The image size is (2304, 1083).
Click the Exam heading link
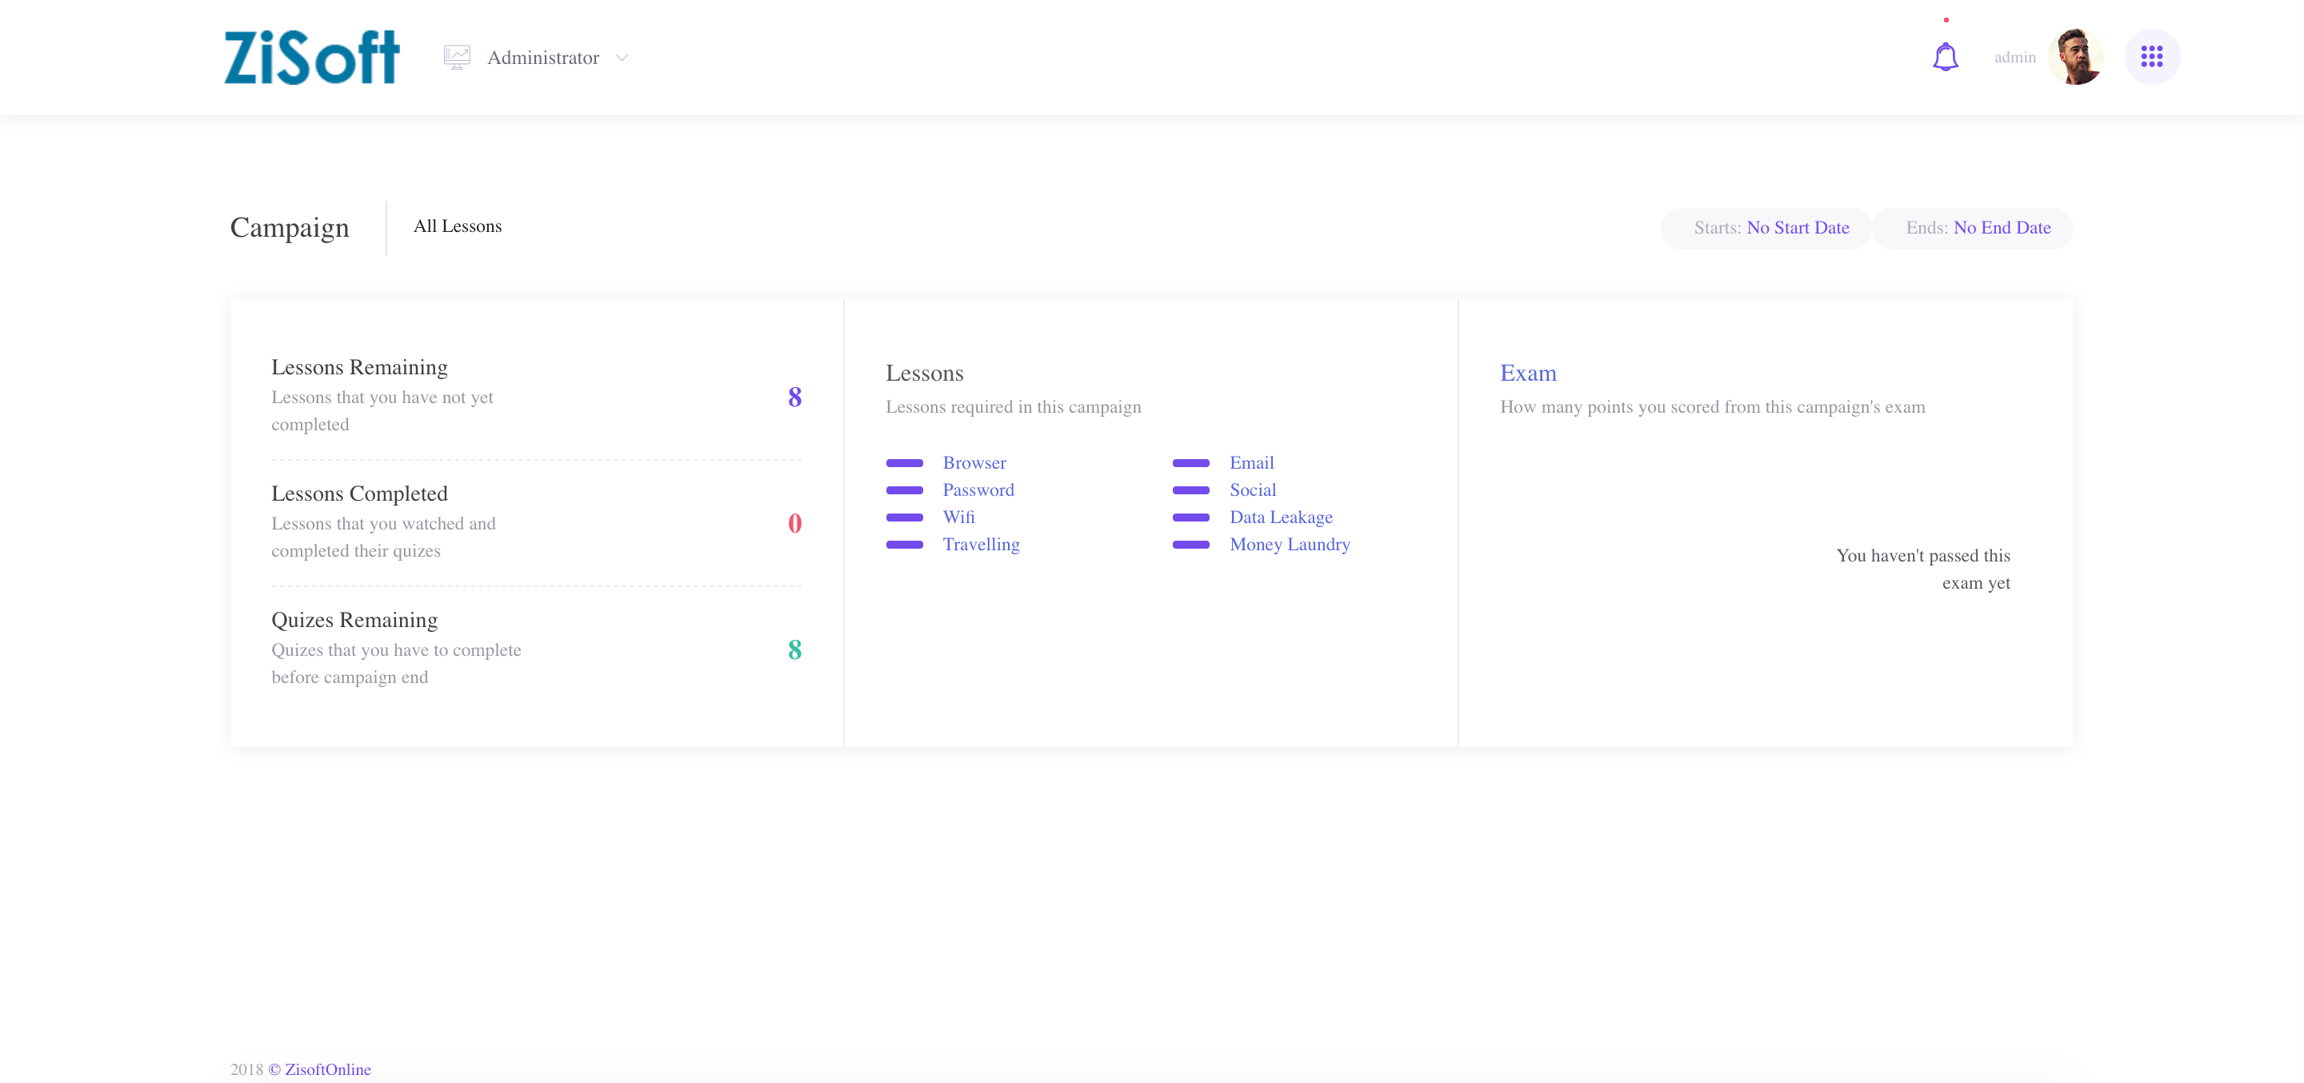point(1527,373)
